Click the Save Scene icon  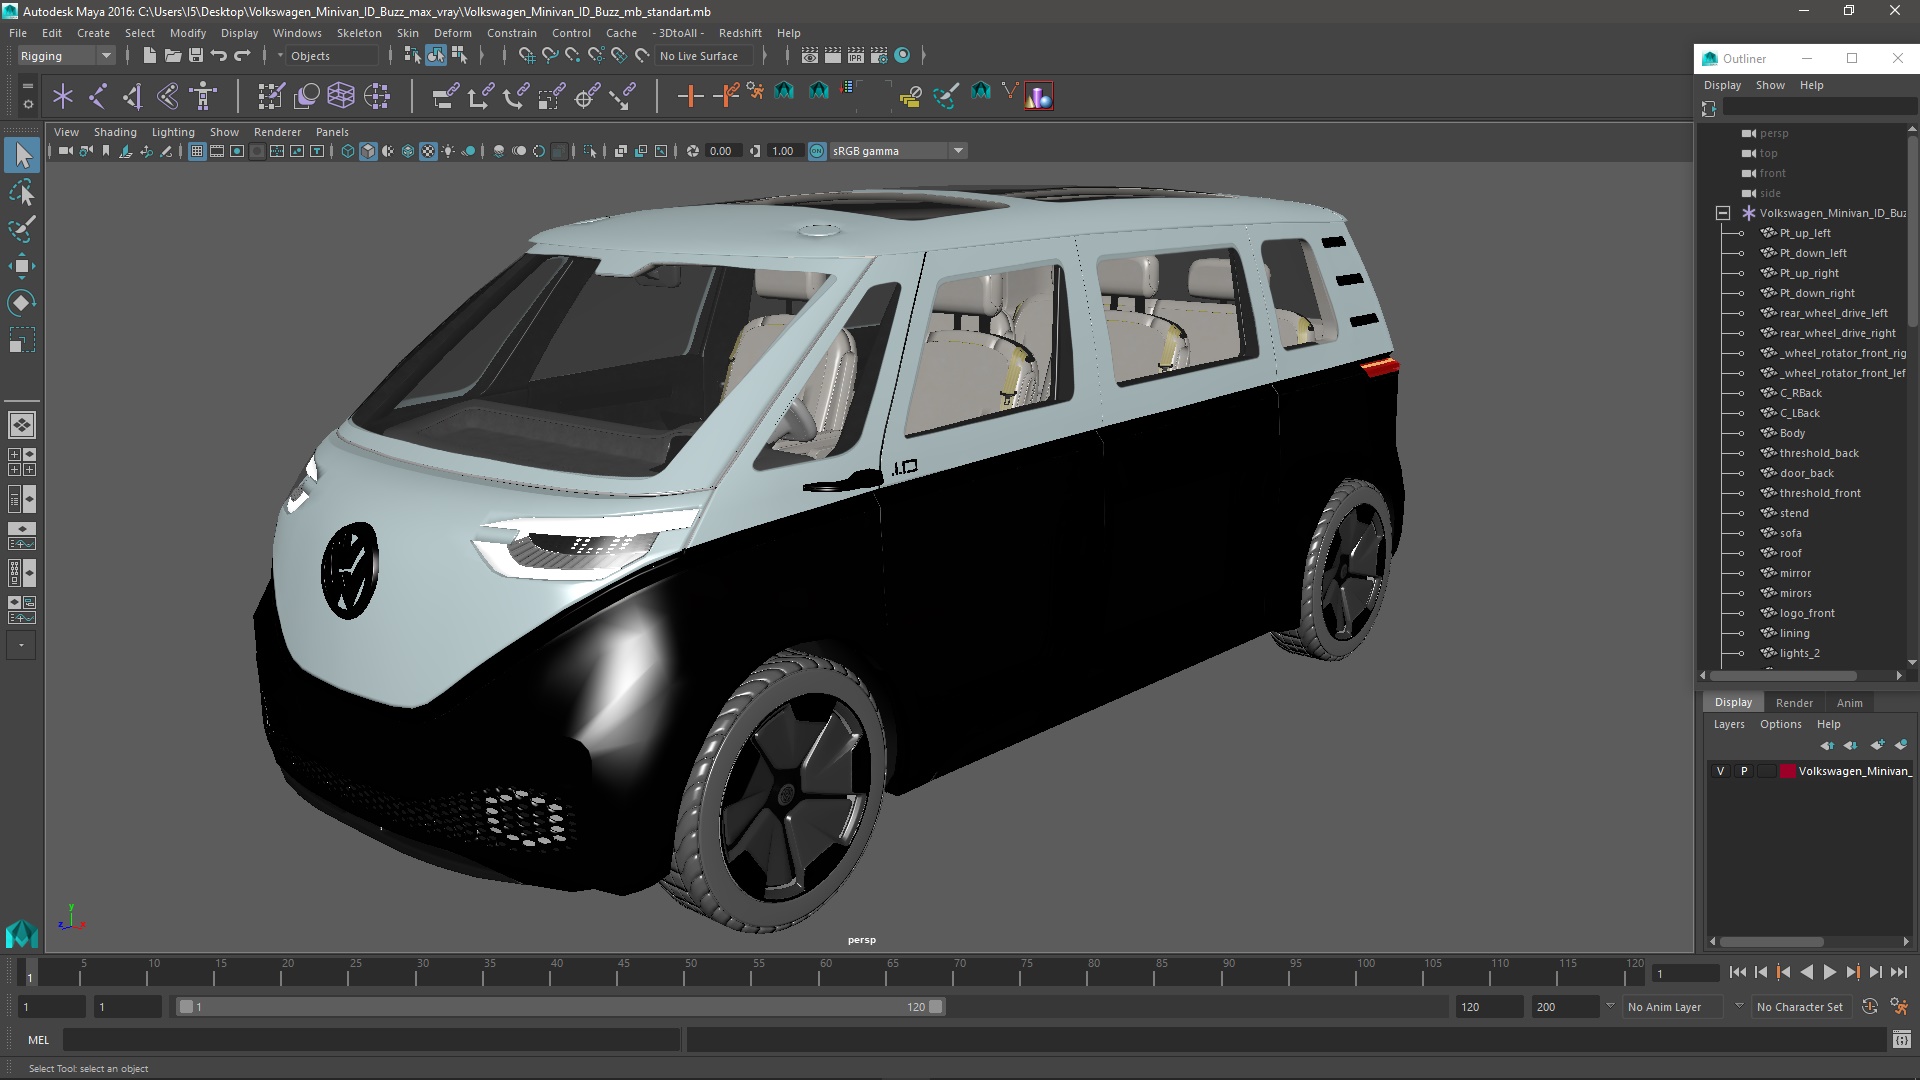[x=196, y=56]
